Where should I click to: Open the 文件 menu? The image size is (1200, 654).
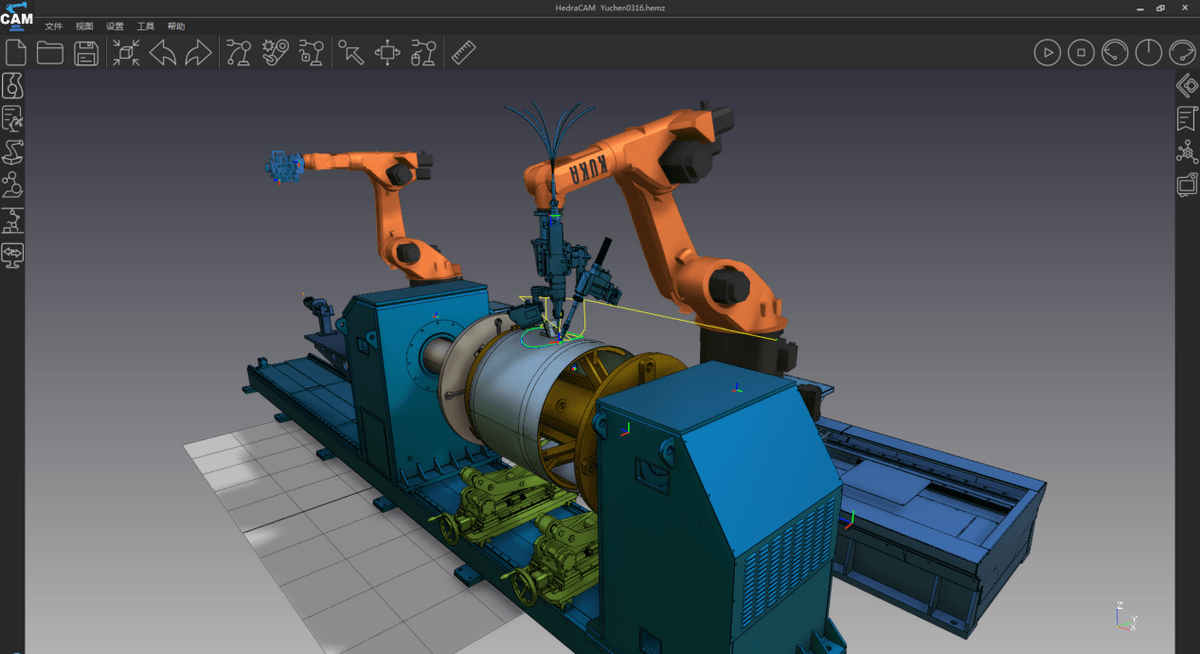pos(54,26)
